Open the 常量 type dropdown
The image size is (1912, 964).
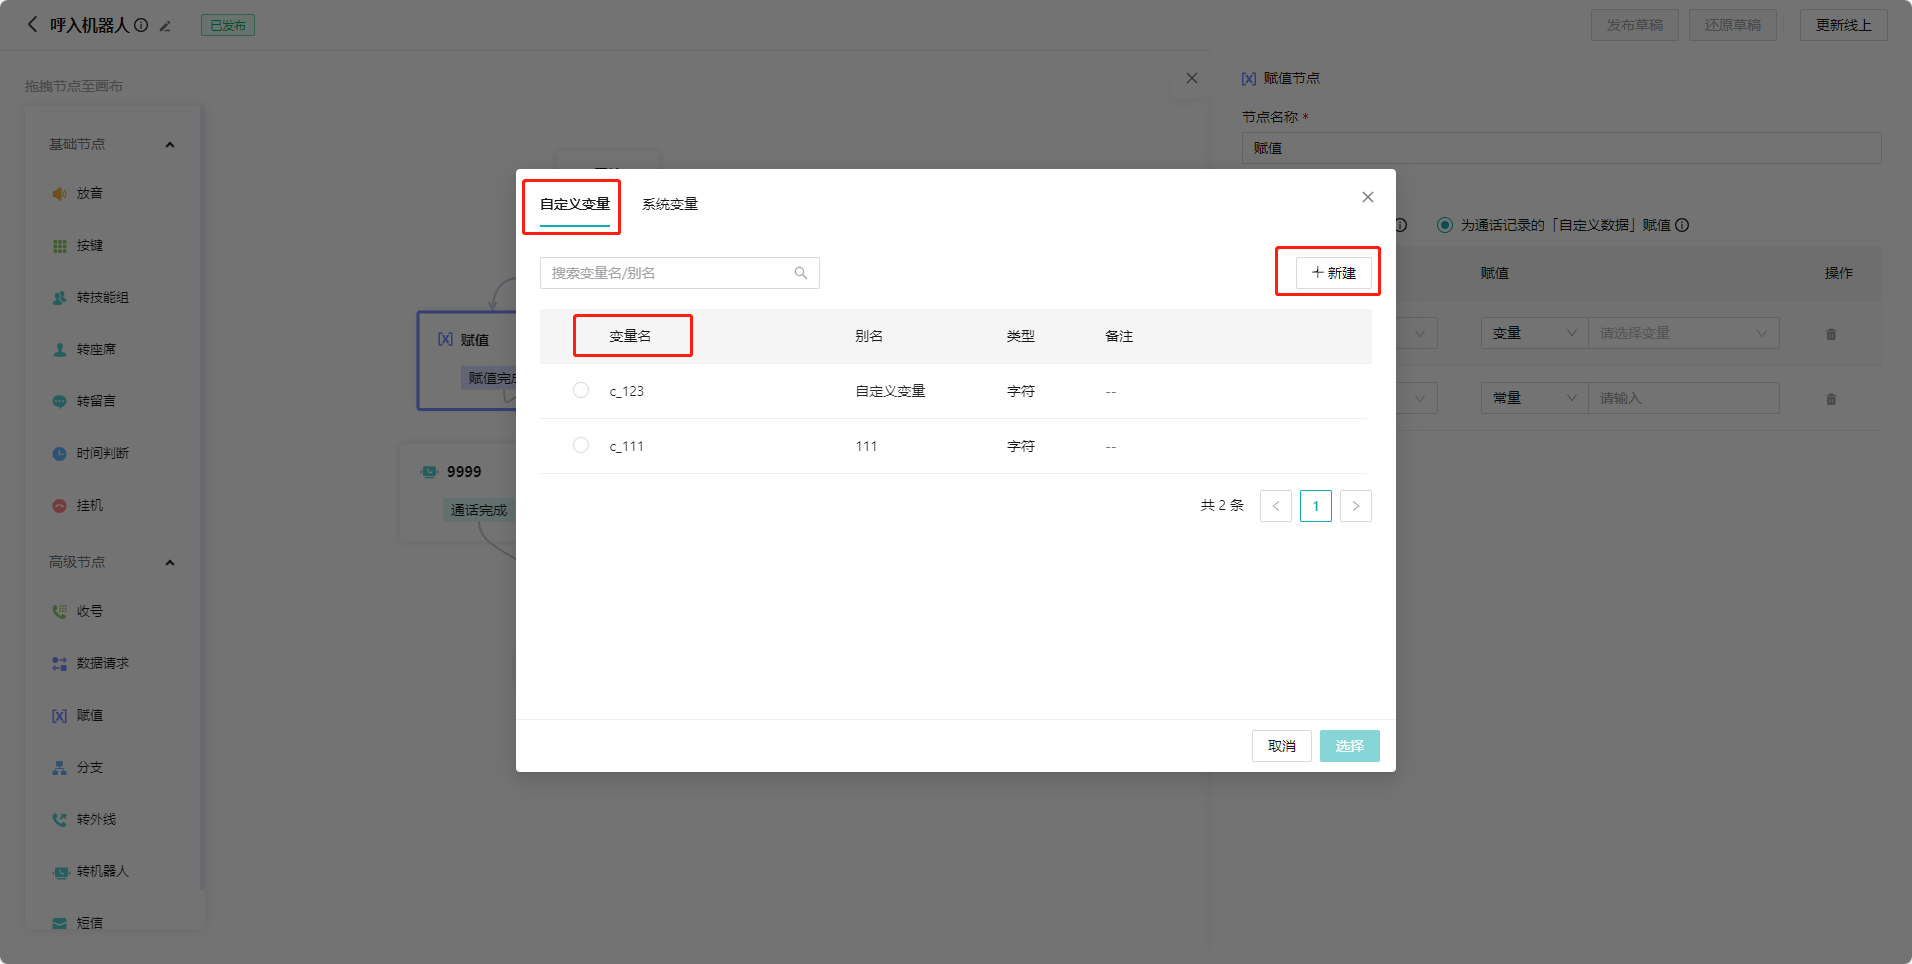(x=1534, y=398)
